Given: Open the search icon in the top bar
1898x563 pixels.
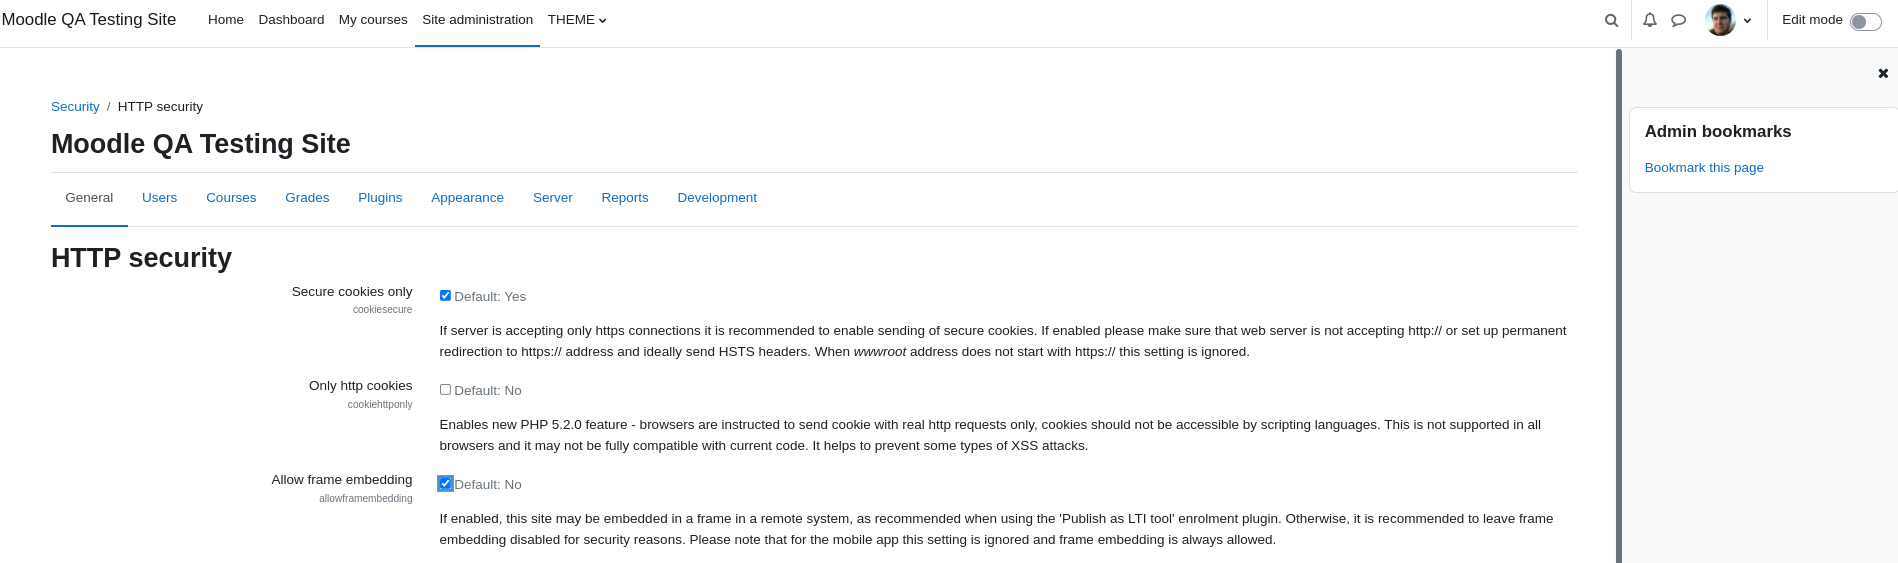Looking at the screenshot, I should pyautogui.click(x=1611, y=20).
